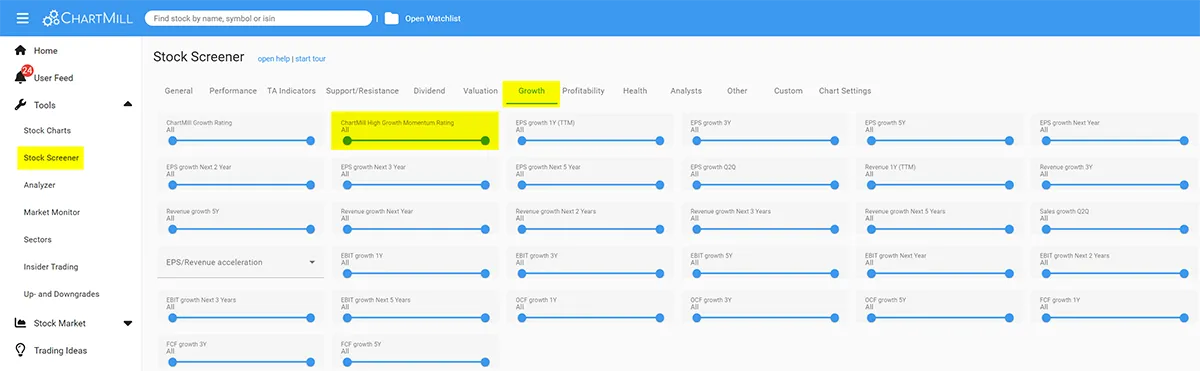Click the Home house icon
Screen dimensions: 1200x371
coord(20,50)
